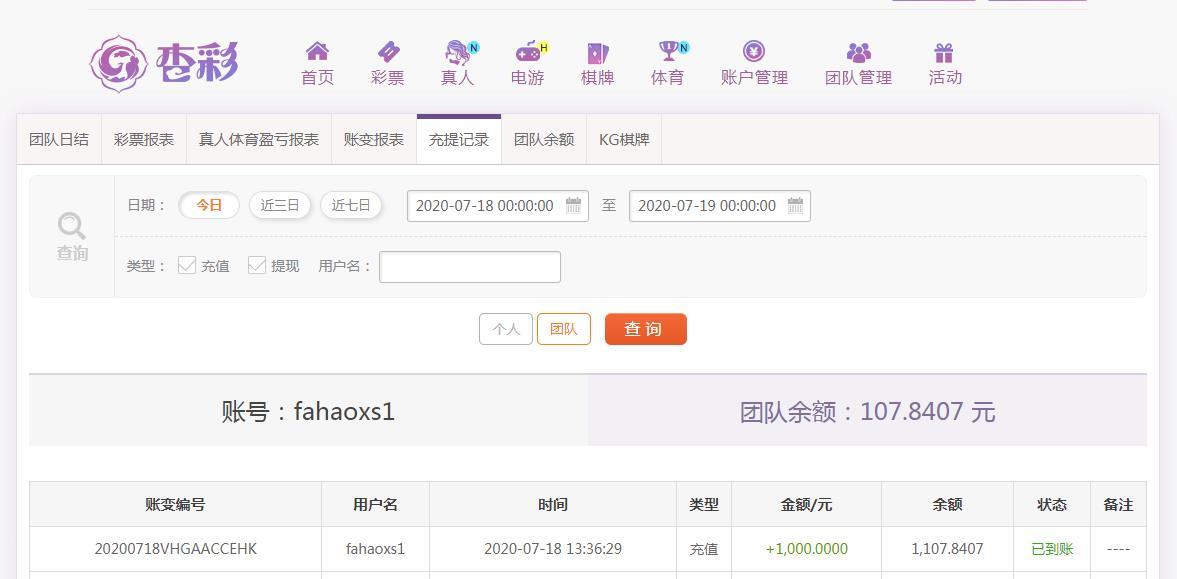Screen dimensions: 1177x579
Task: Select the 个人 filter button
Action: coord(506,329)
